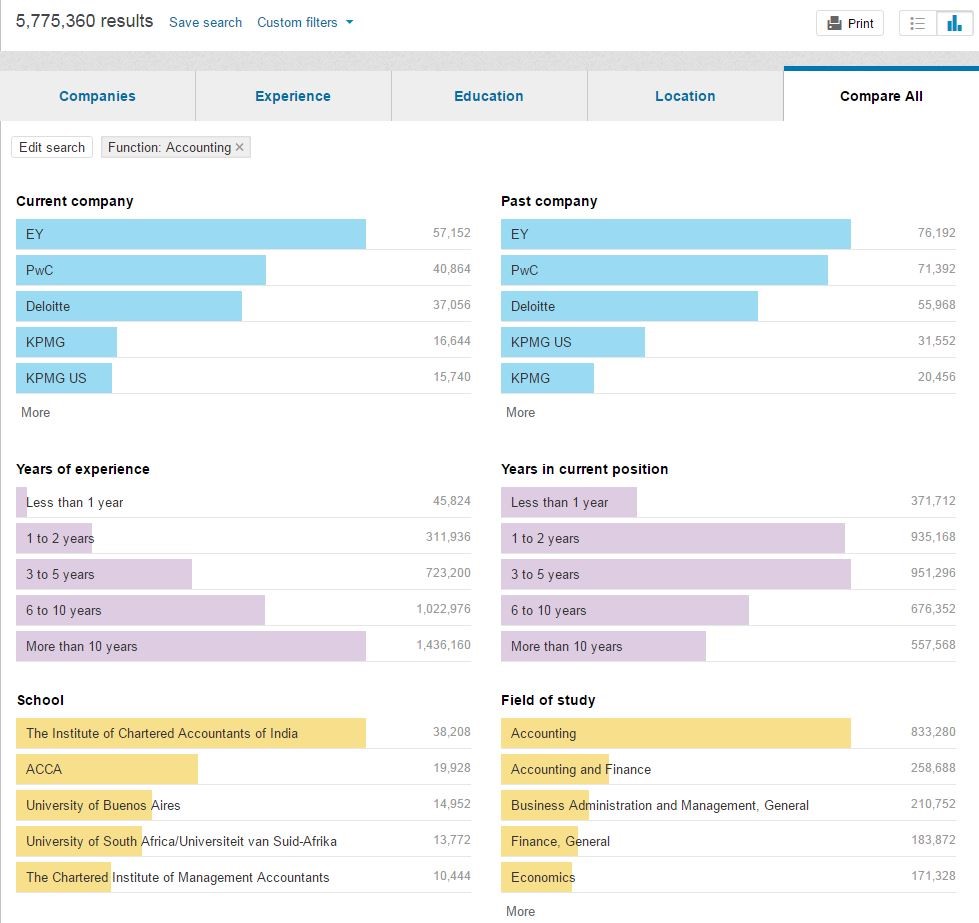Viewport: 979px width, 923px height.
Task: Select Finance, General field of study
Action: [x=728, y=842]
